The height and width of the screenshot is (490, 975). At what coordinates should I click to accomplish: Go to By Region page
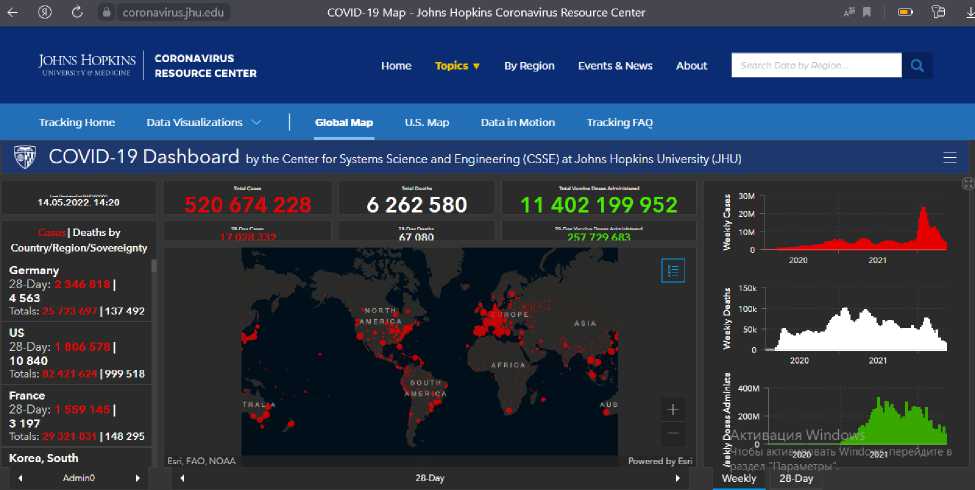(x=529, y=66)
